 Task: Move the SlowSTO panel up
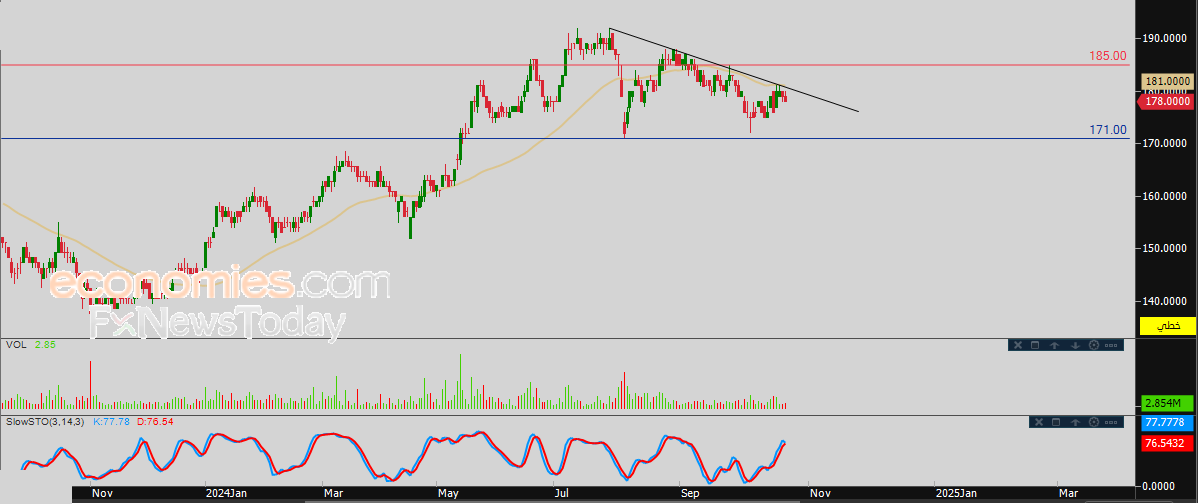click(1075, 422)
